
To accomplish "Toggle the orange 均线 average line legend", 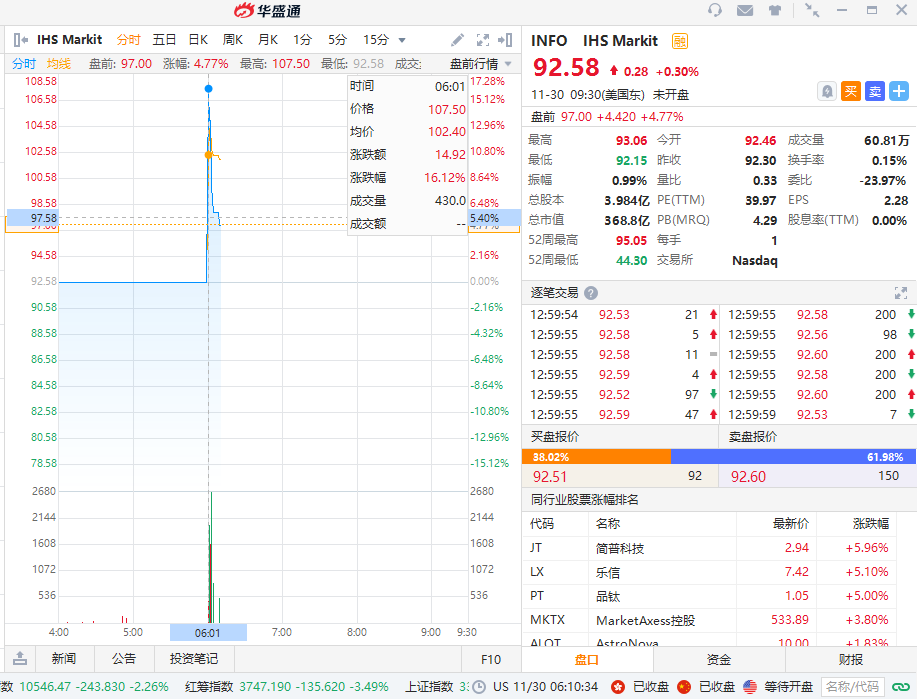I will (x=59, y=64).
